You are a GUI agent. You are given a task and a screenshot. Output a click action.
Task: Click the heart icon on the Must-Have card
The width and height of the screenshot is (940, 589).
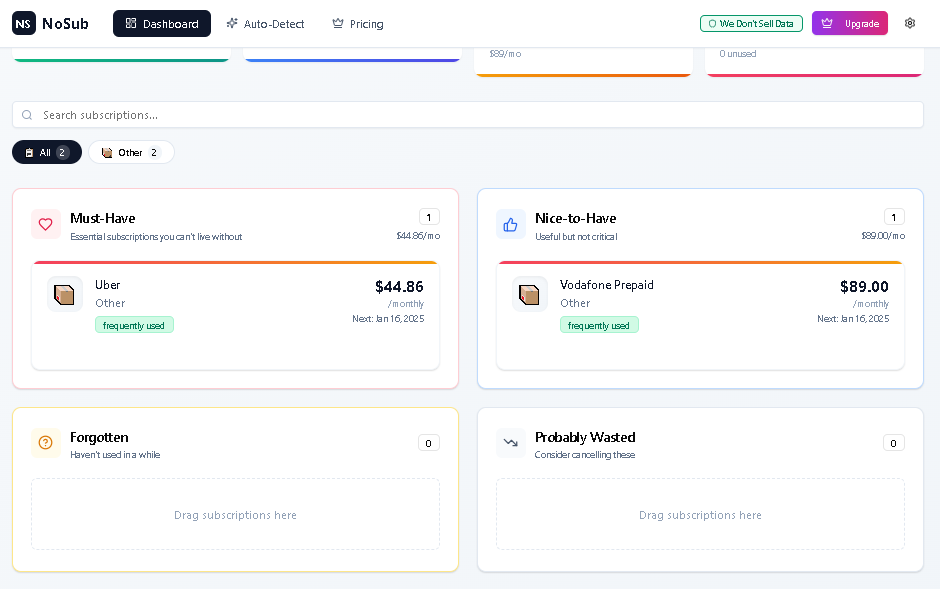[45, 224]
